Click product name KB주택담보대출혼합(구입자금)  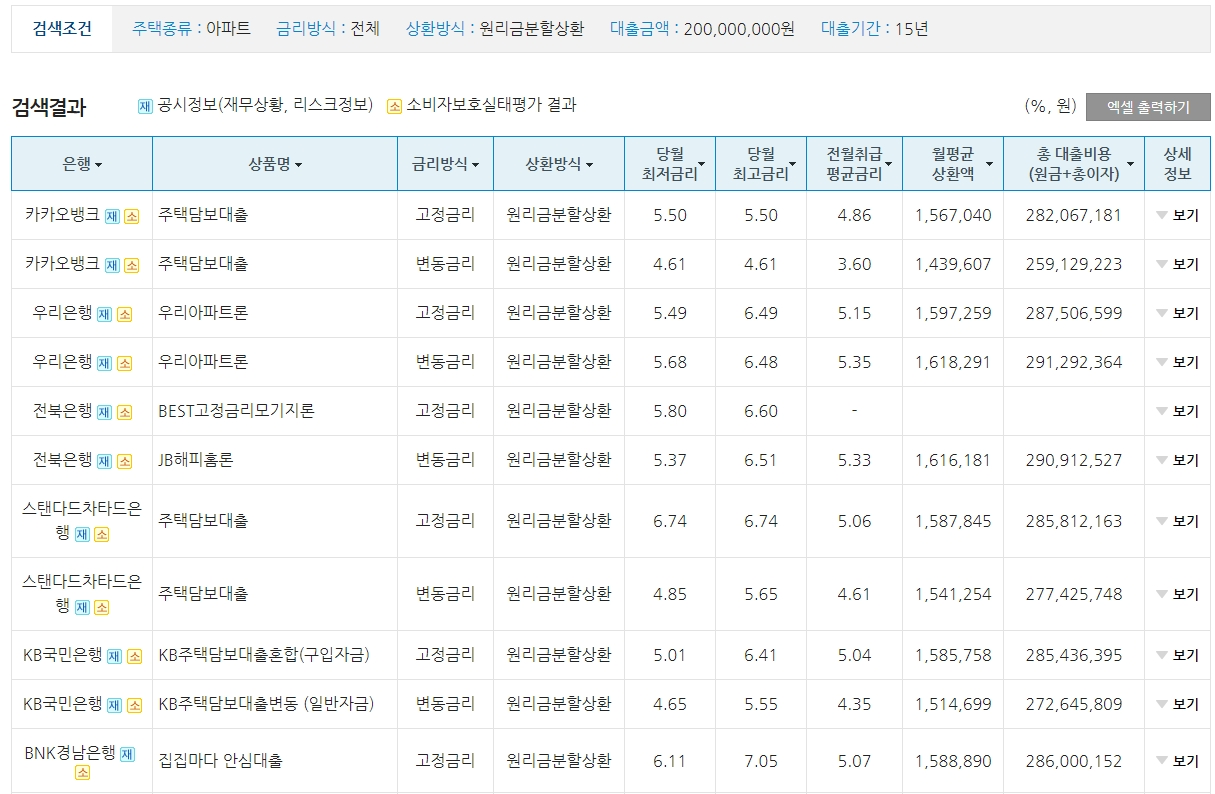[x=264, y=655]
